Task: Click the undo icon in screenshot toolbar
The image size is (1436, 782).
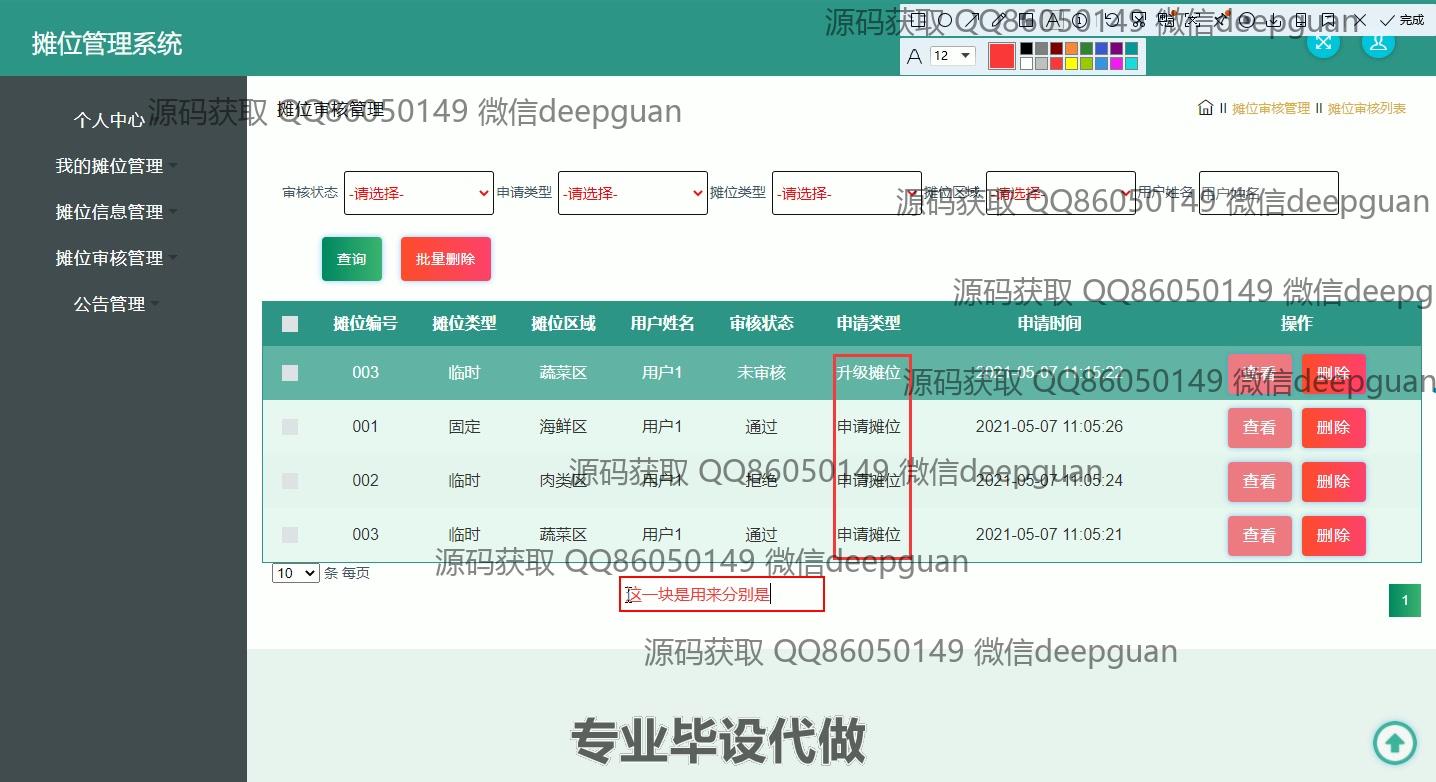Action: point(1111,20)
